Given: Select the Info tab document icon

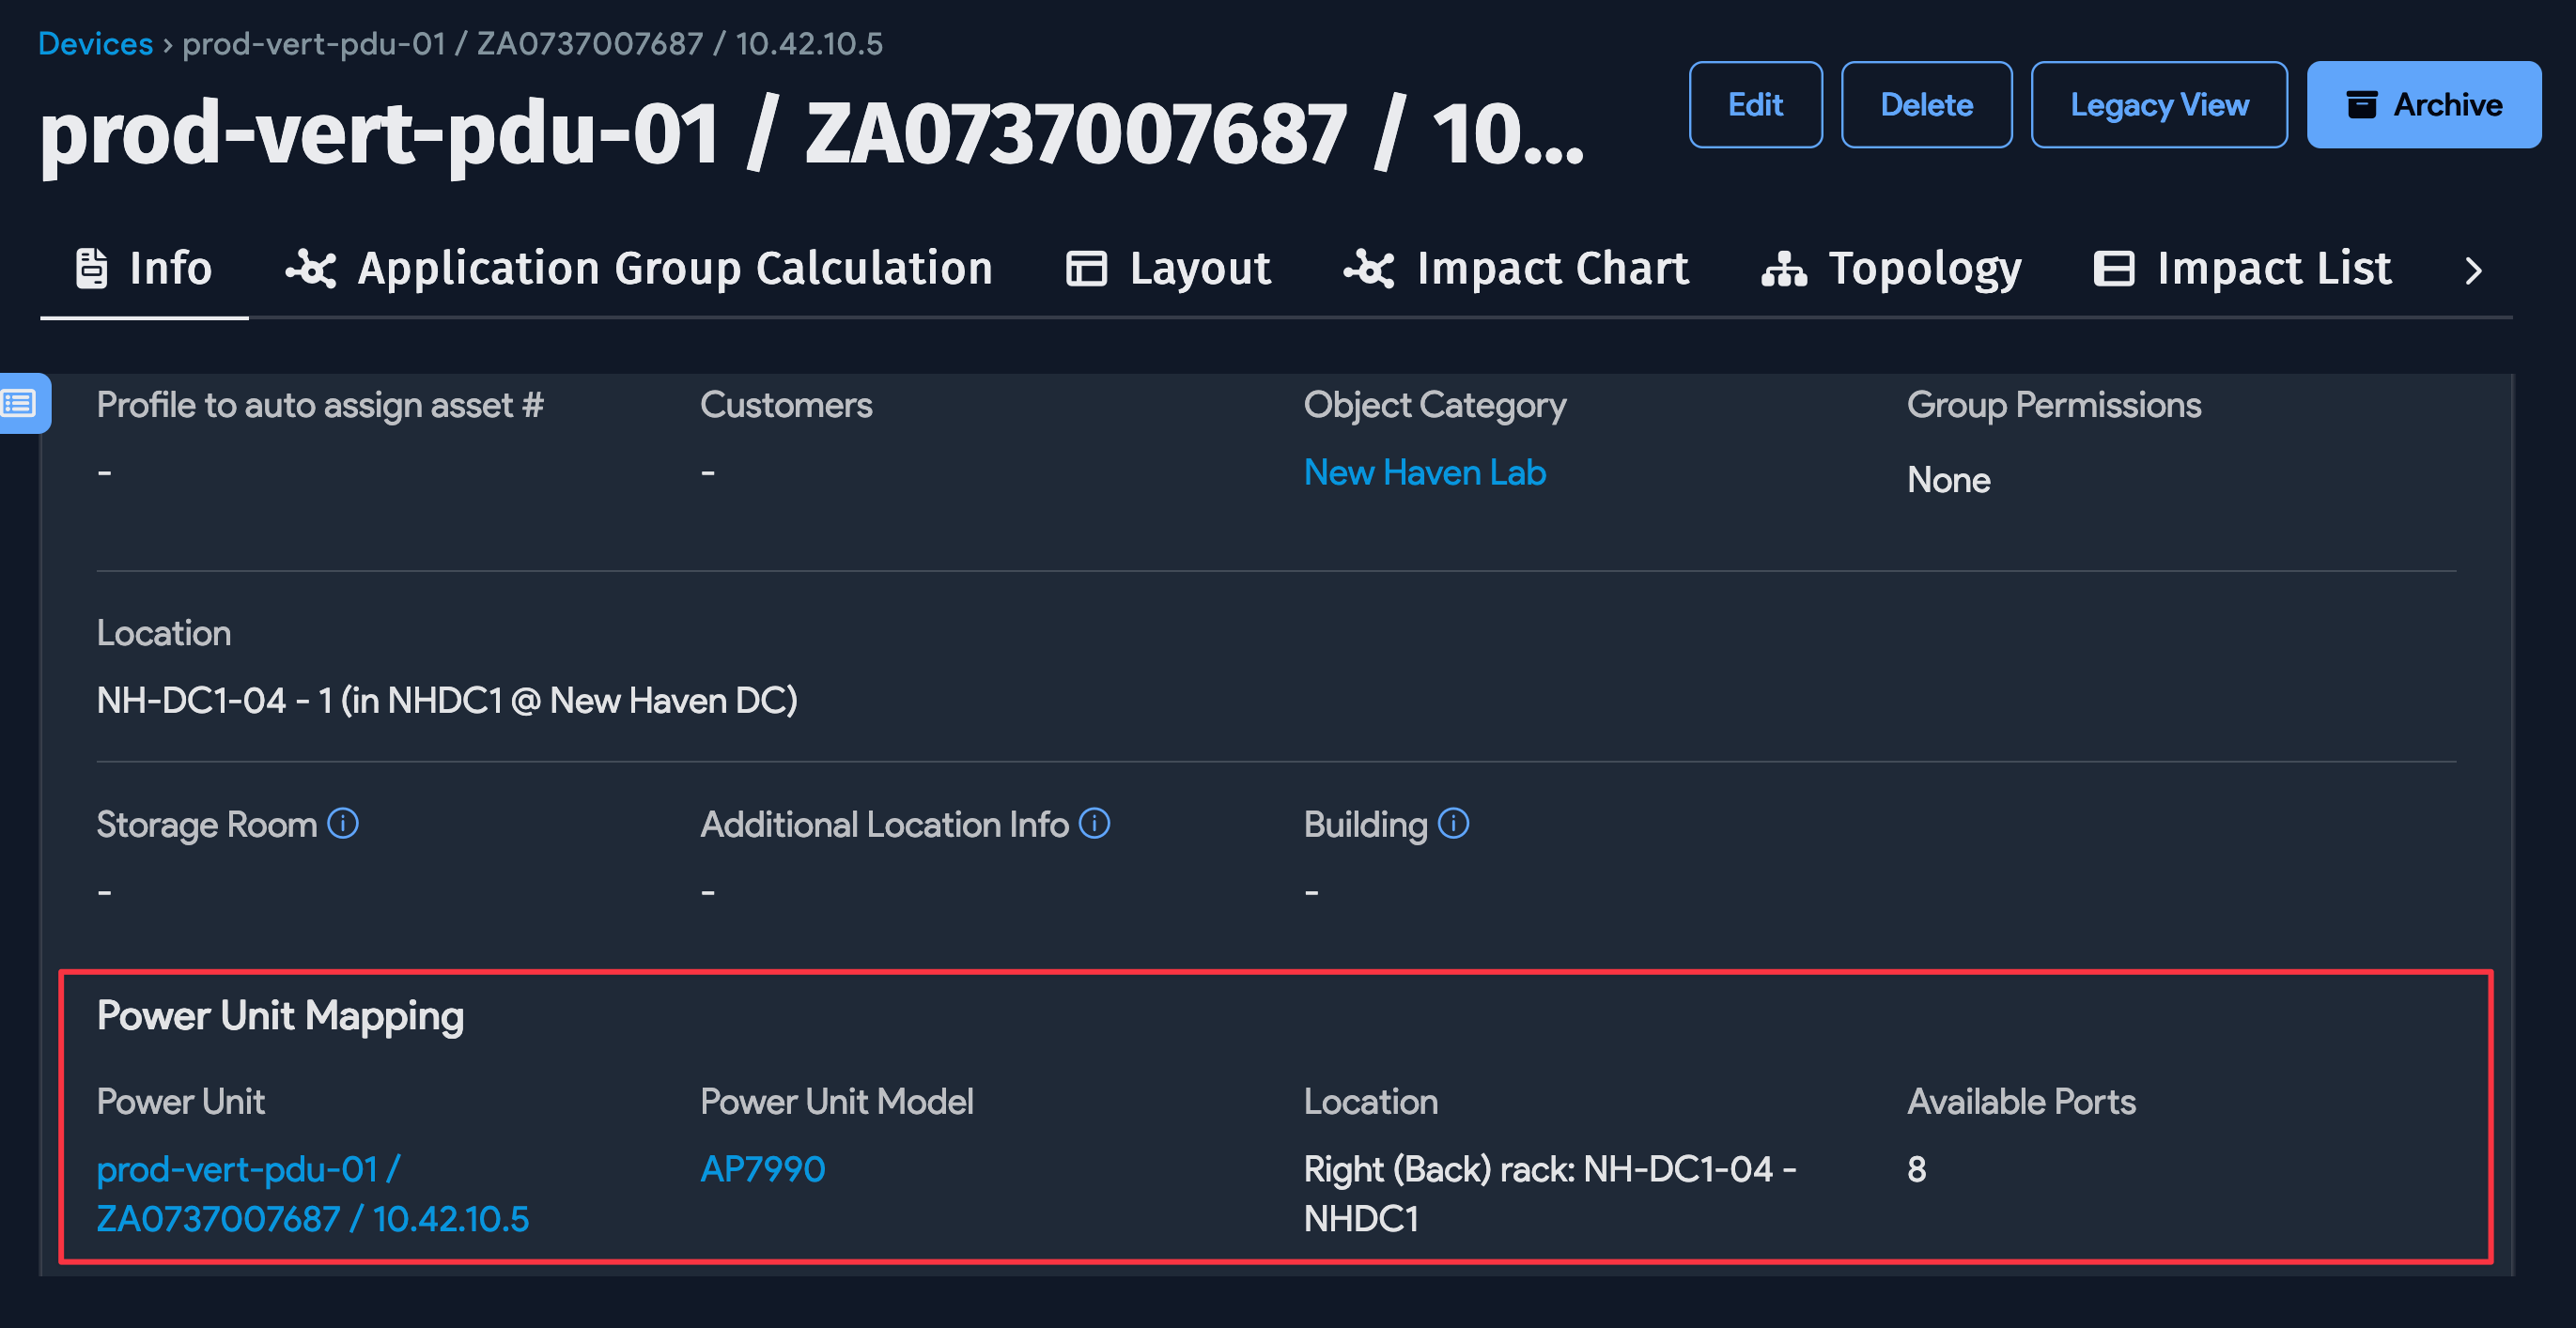Looking at the screenshot, I should pos(91,268).
